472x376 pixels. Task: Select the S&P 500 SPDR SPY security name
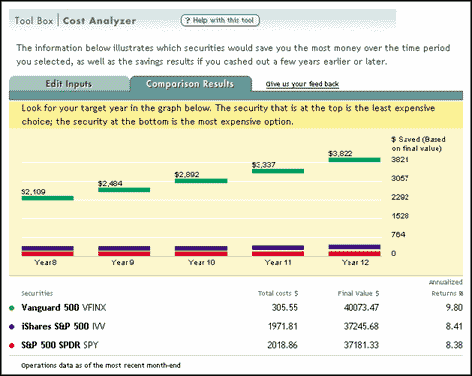pos(60,345)
